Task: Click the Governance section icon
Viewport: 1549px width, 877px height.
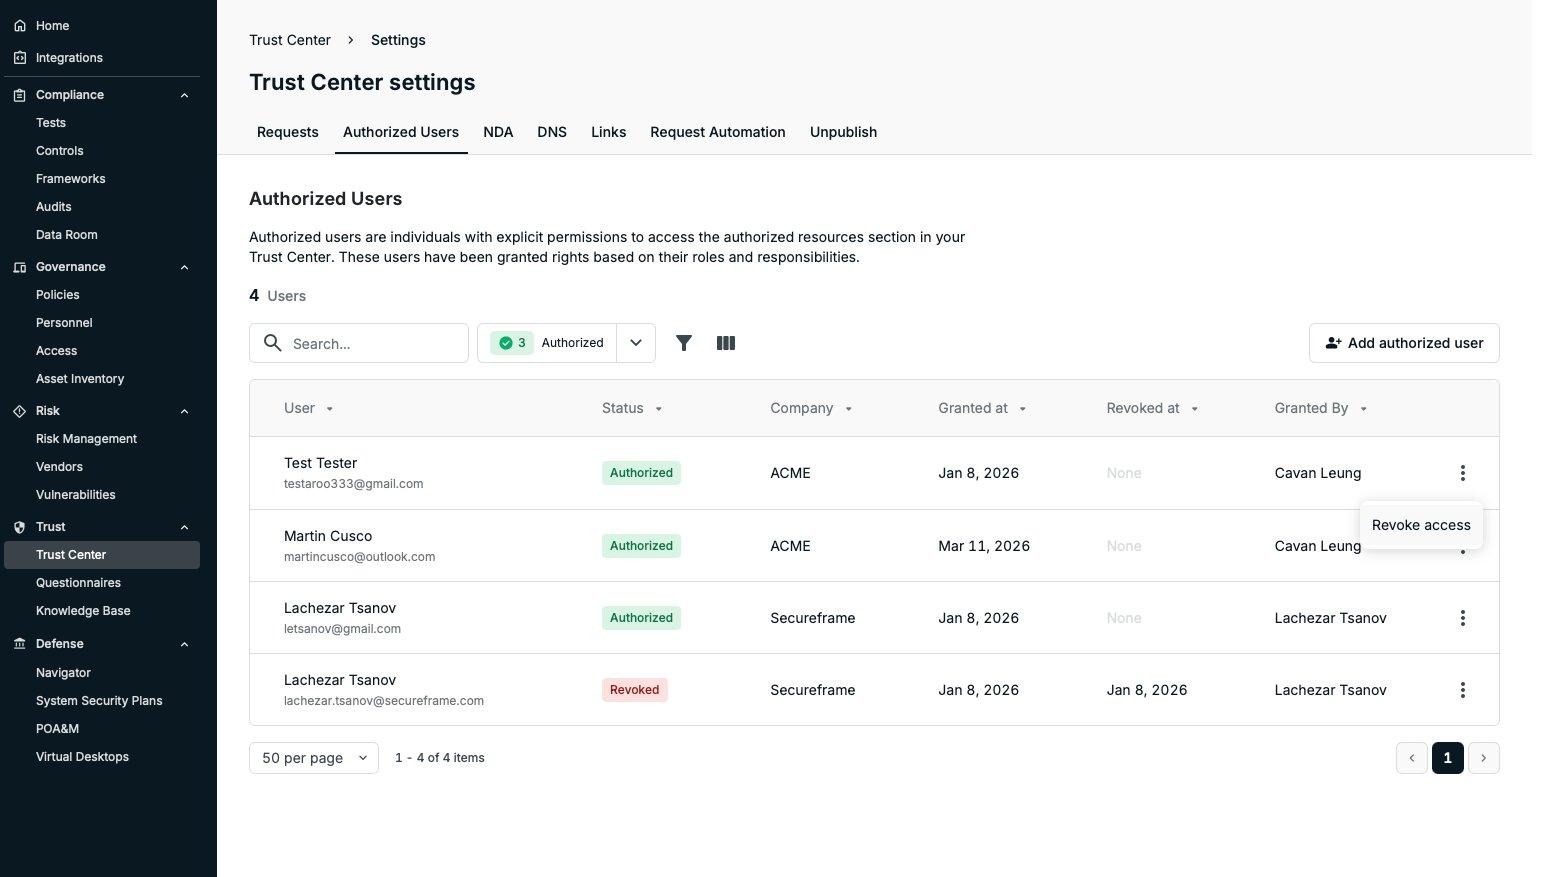Action: tap(20, 267)
